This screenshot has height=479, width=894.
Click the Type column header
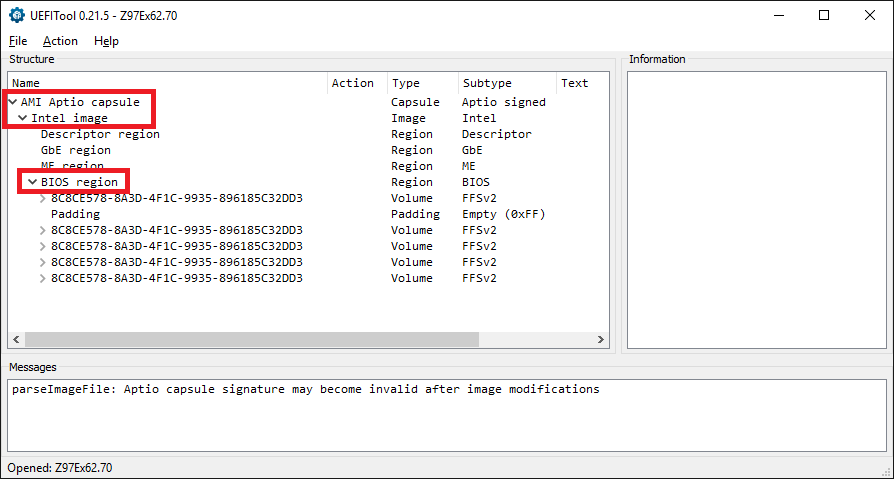(x=422, y=83)
